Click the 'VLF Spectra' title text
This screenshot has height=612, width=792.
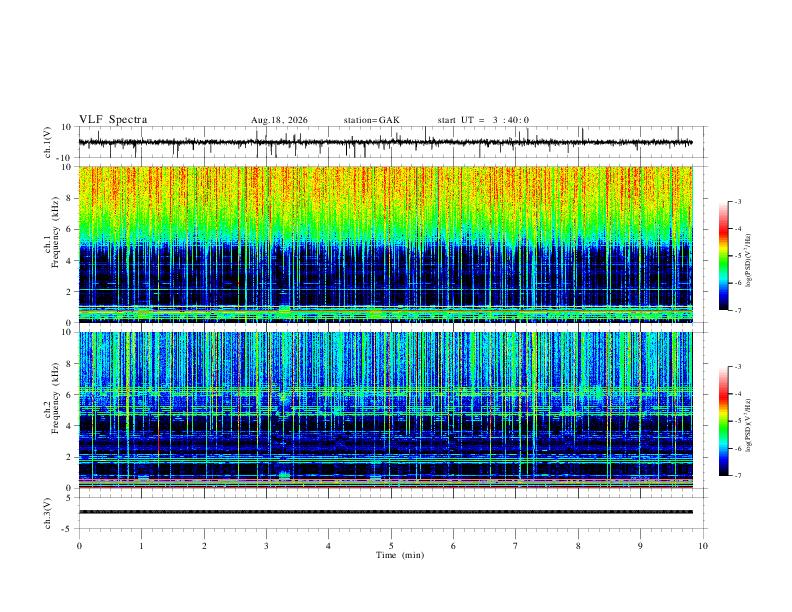coord(113,120)
